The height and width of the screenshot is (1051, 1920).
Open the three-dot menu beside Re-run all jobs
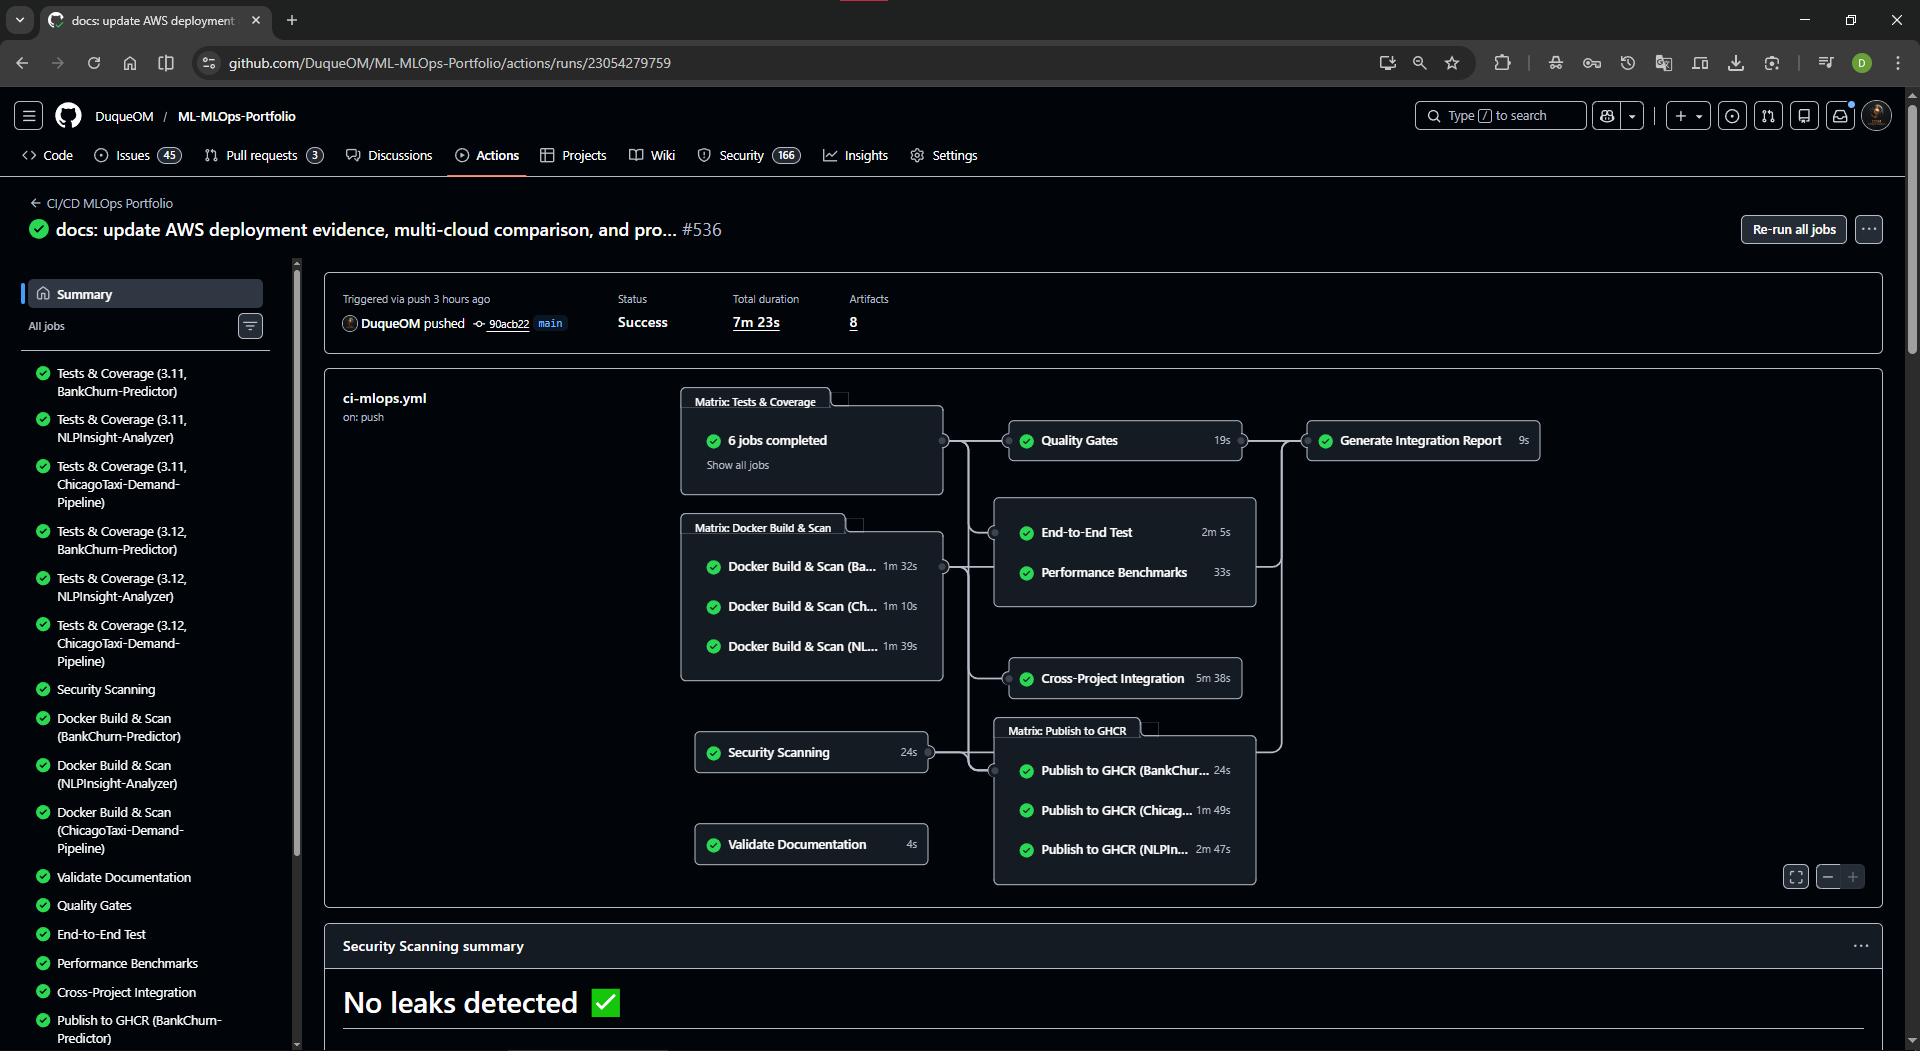tap(1869, 229)
